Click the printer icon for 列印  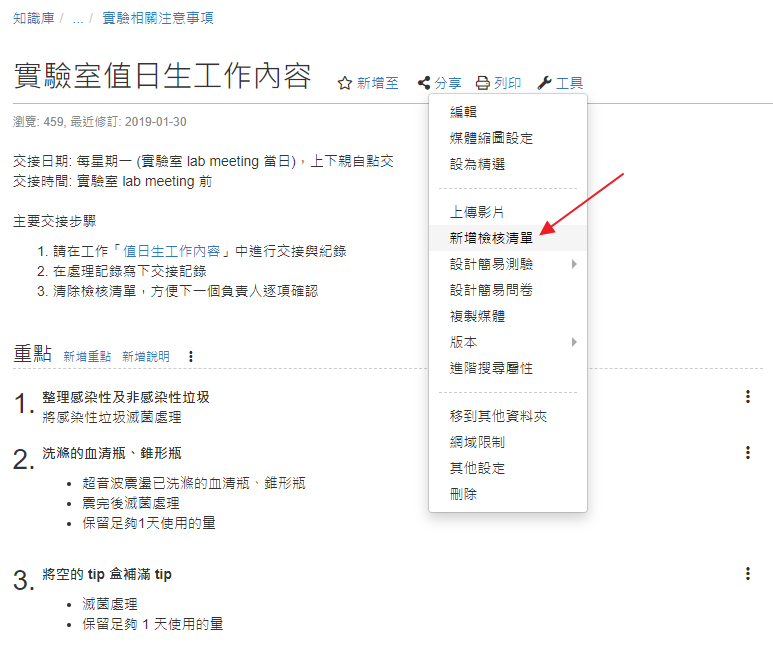click(483, 84)
